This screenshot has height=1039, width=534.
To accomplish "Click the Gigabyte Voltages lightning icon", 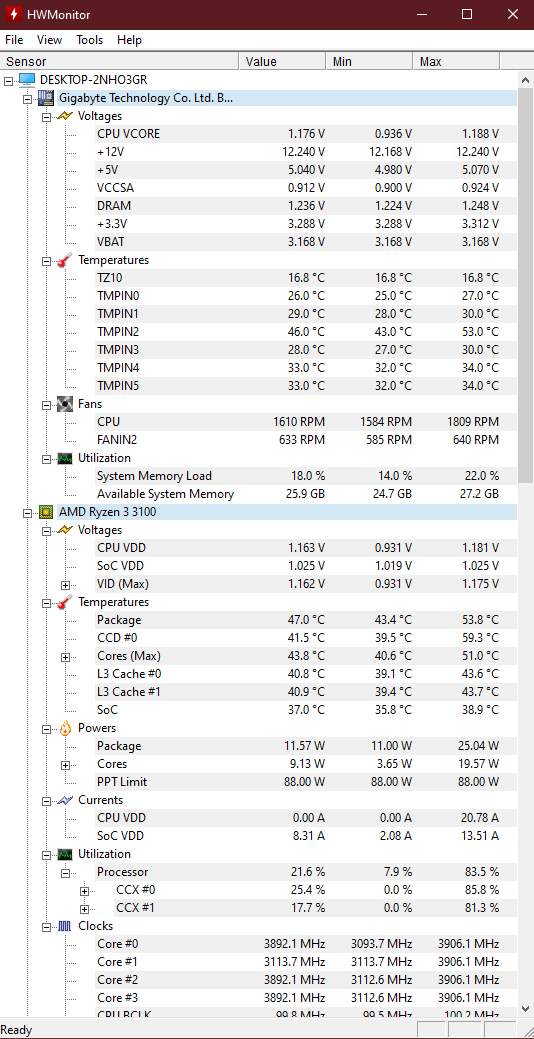I will click(x=65, y=116).
